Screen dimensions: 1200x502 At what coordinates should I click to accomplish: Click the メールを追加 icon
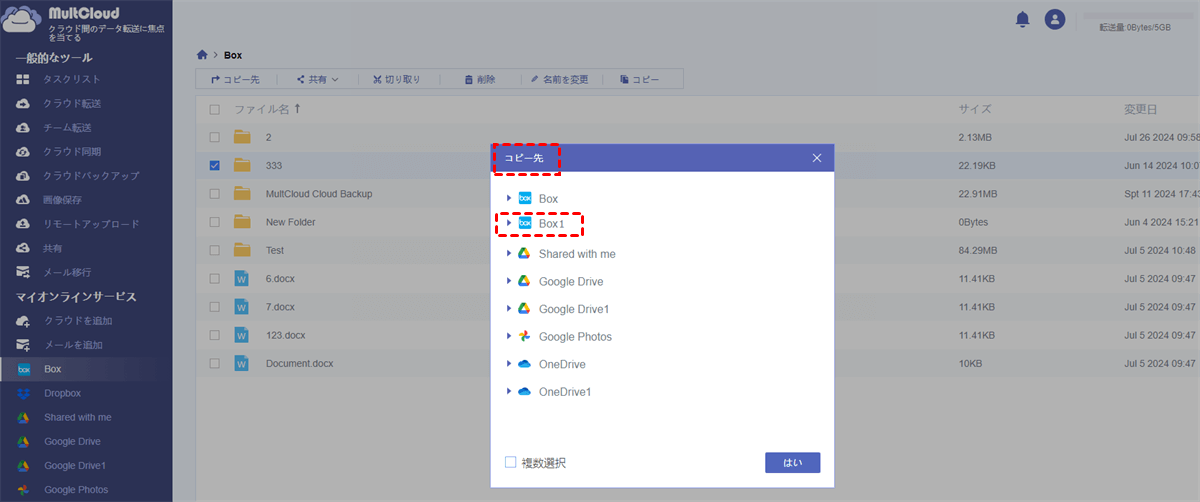[23, 345]
